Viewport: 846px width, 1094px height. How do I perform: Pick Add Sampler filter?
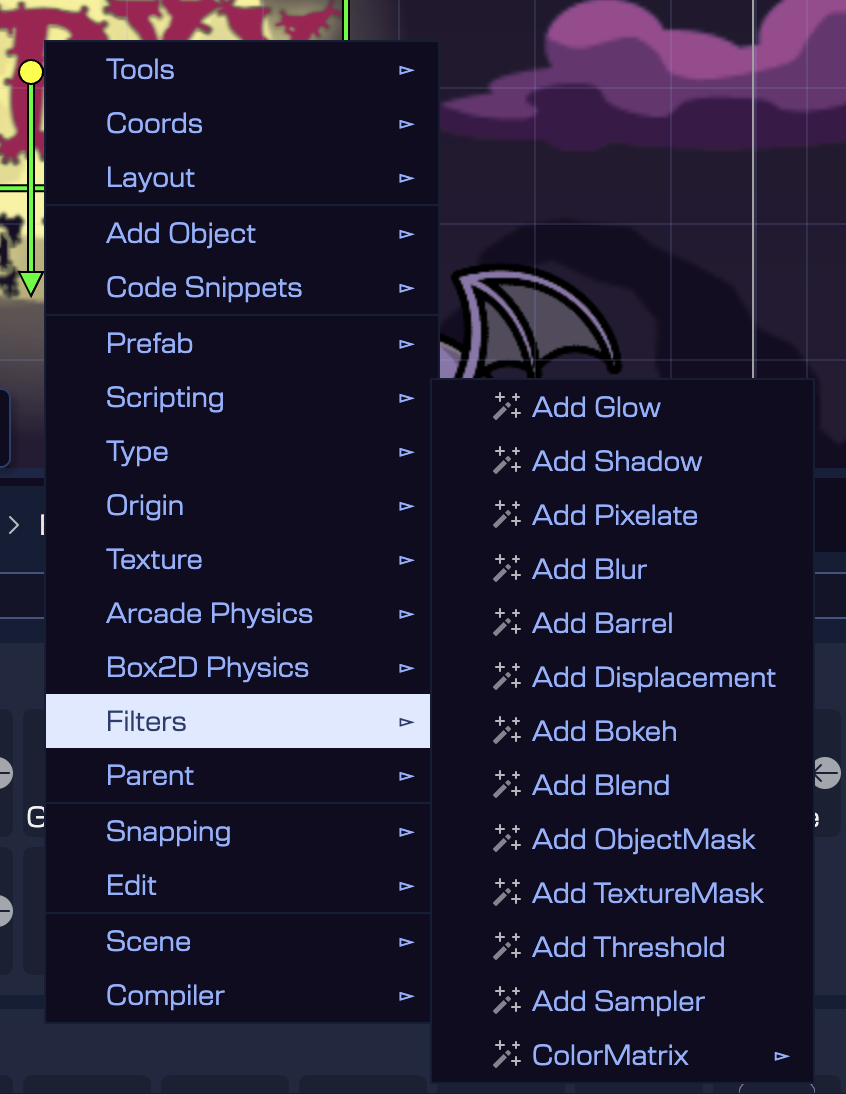618,1001
